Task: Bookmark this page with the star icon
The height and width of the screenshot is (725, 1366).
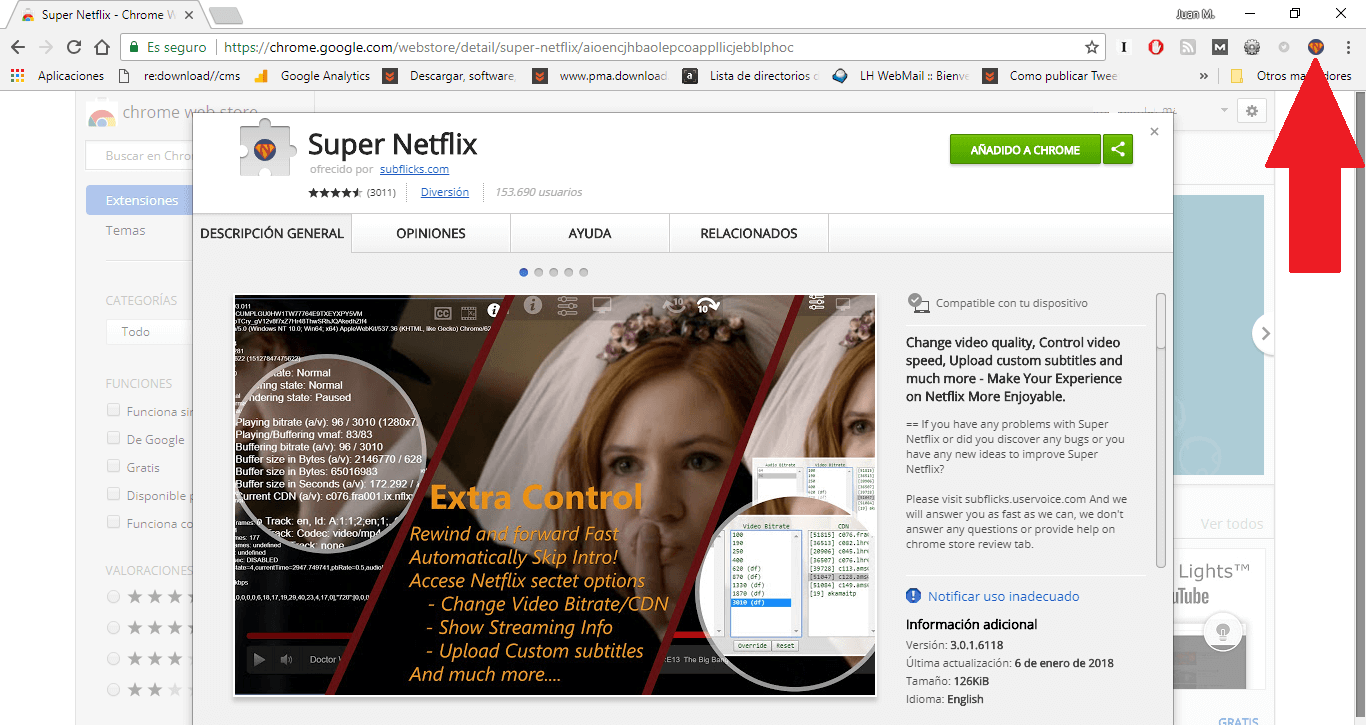Action: coord(1092,47)
